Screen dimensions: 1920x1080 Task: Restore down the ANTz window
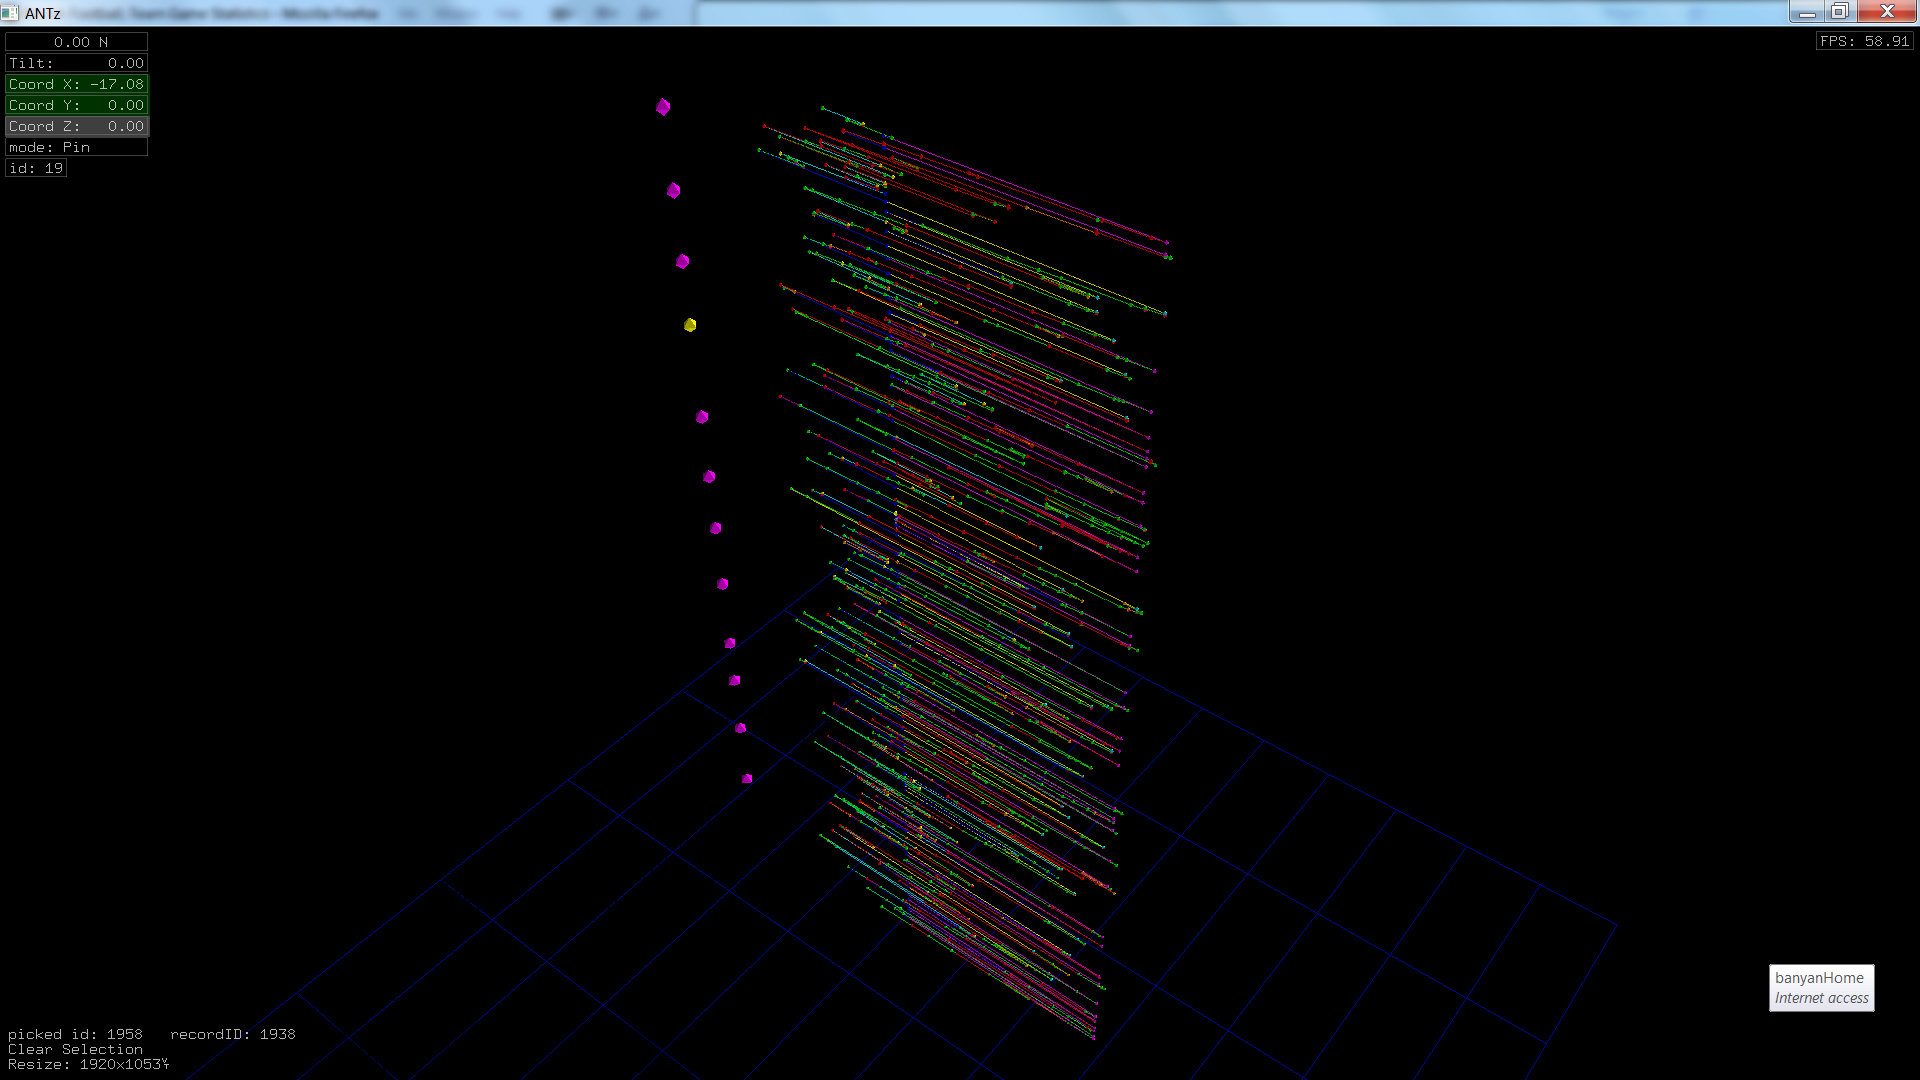[1839, 11]
